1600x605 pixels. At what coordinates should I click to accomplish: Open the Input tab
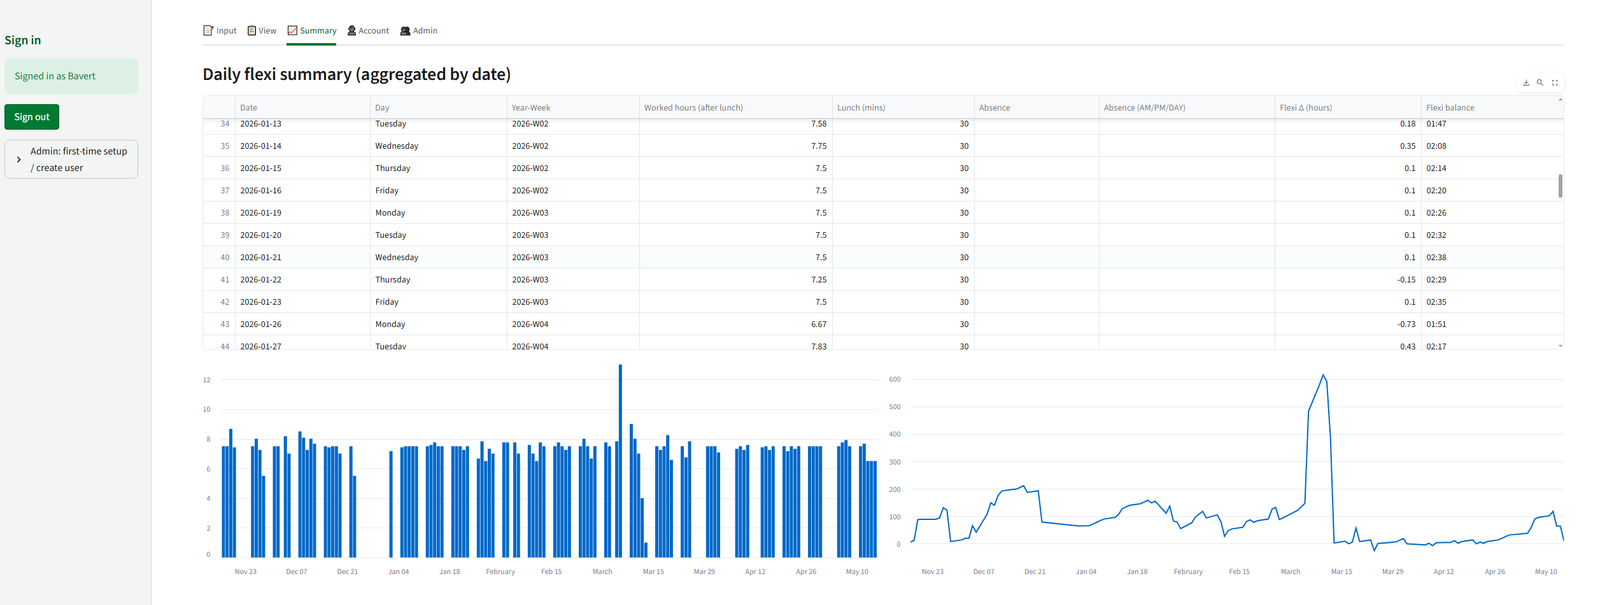(x=220, y=31)
